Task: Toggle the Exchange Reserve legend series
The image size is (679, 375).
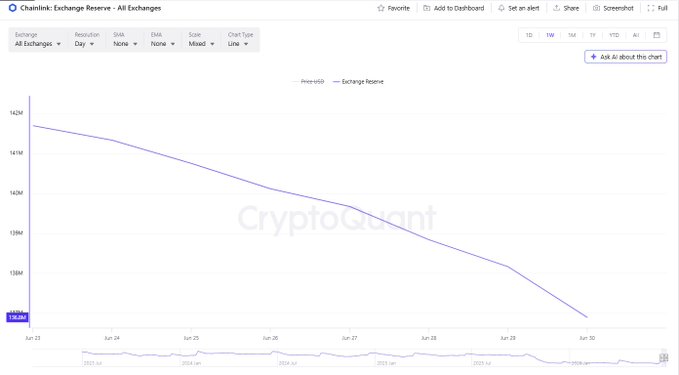Action: point(358,81)
